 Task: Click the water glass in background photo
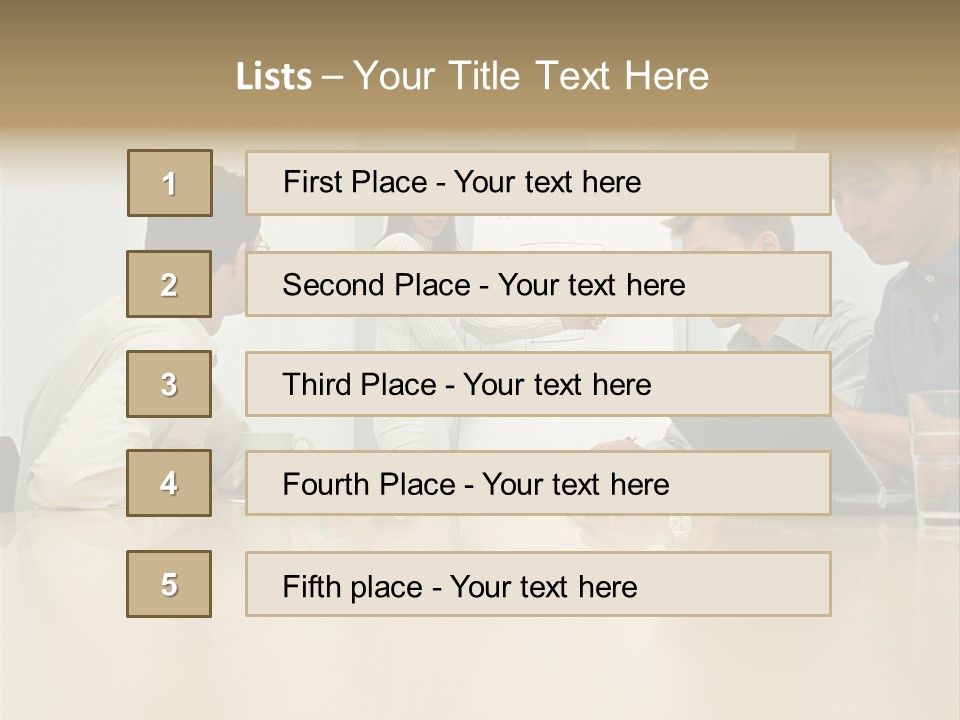[936, 458]
